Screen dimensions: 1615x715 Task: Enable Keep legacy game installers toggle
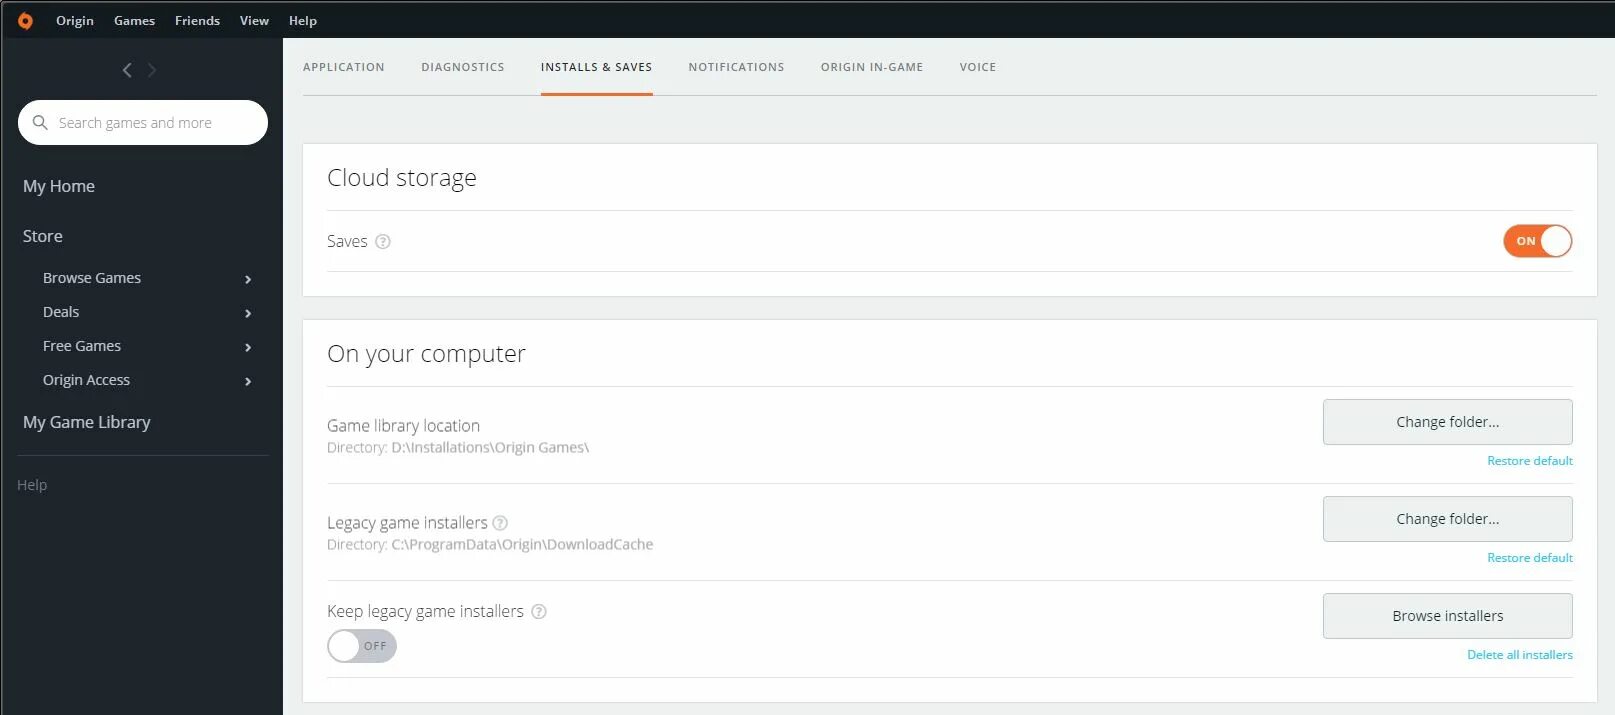362,646
